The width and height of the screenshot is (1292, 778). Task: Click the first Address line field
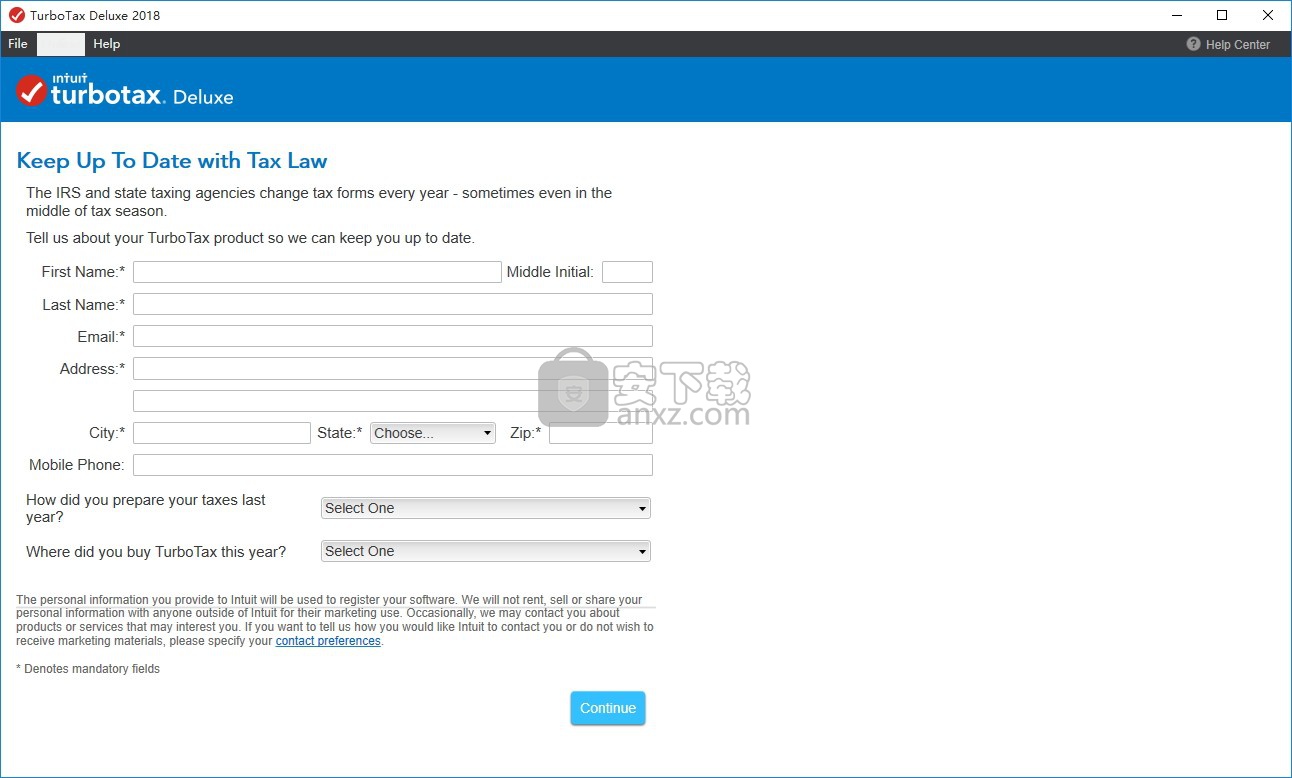click(x=393, y=368)
